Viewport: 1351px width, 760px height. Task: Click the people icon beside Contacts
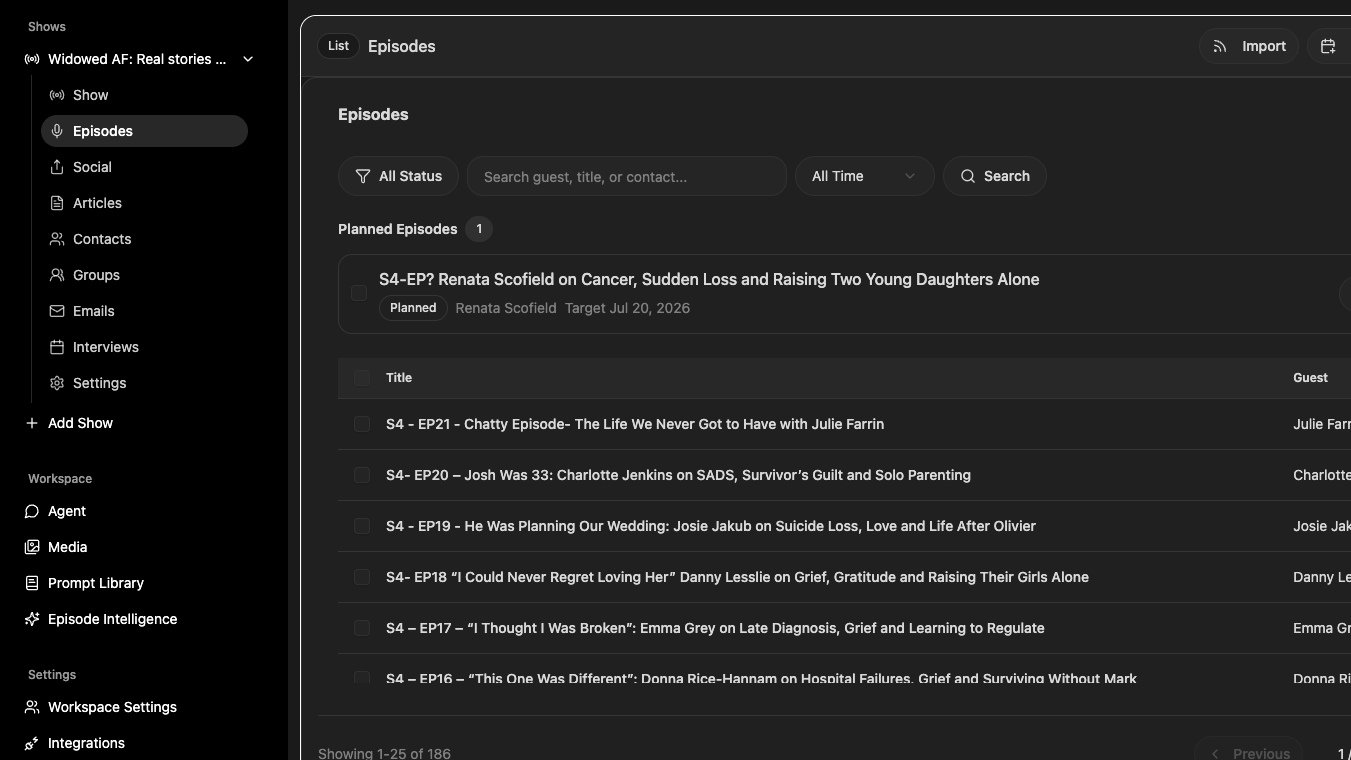coord(57,239)
